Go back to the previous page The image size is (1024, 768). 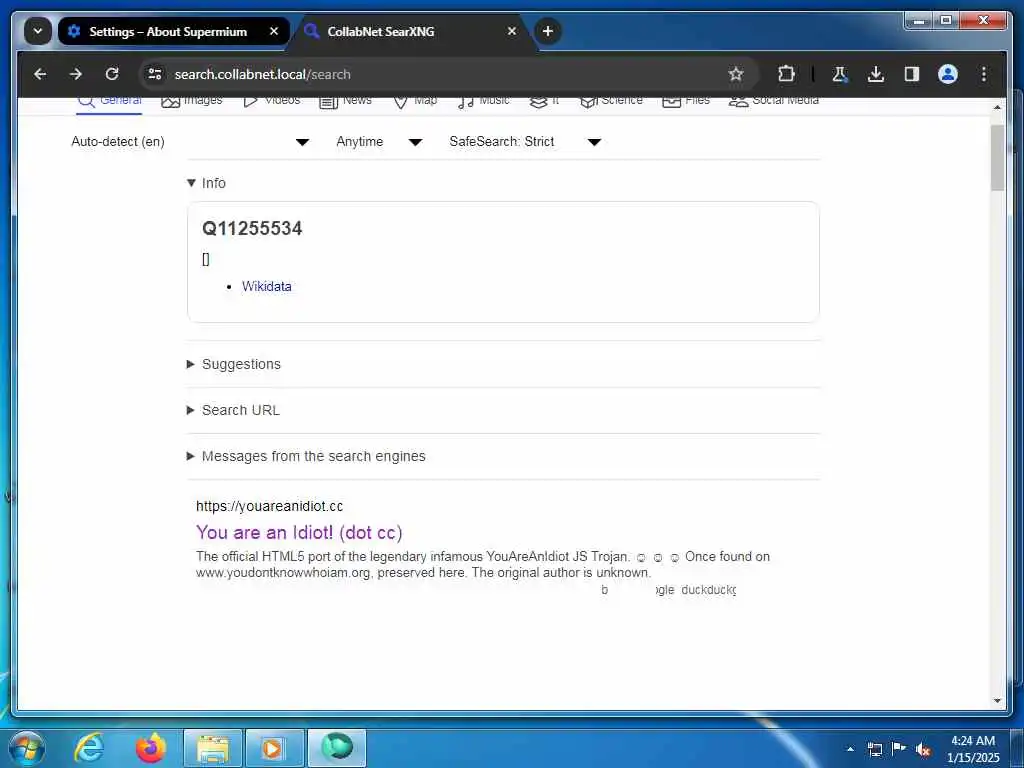[40, 74]
